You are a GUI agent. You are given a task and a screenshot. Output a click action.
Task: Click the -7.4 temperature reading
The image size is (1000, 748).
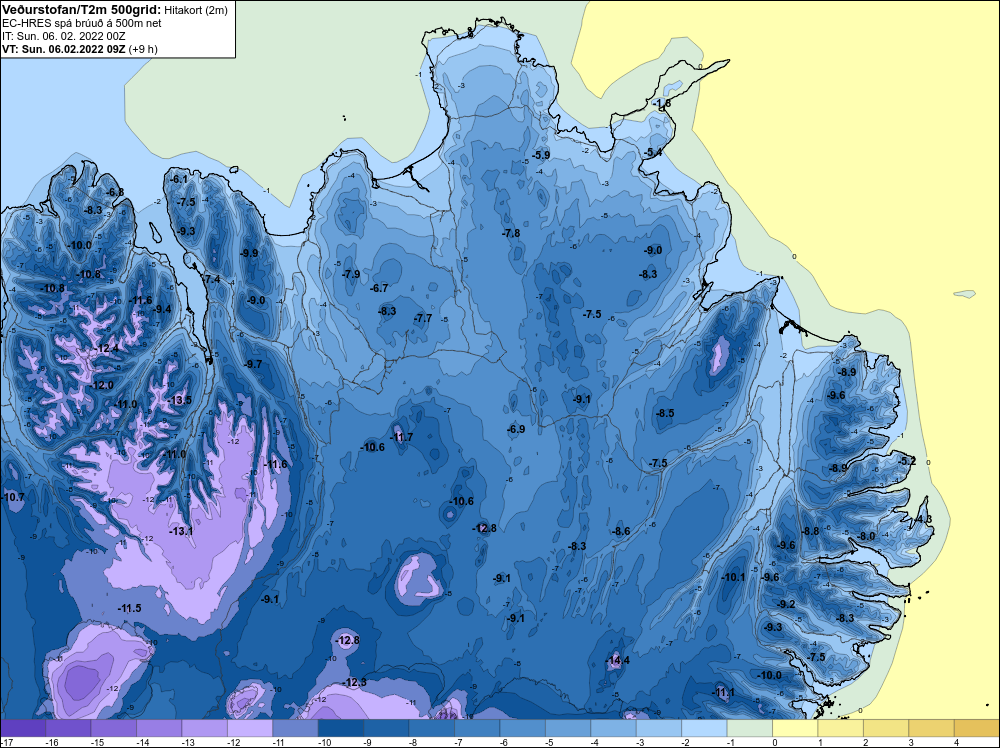pos(211,279)
